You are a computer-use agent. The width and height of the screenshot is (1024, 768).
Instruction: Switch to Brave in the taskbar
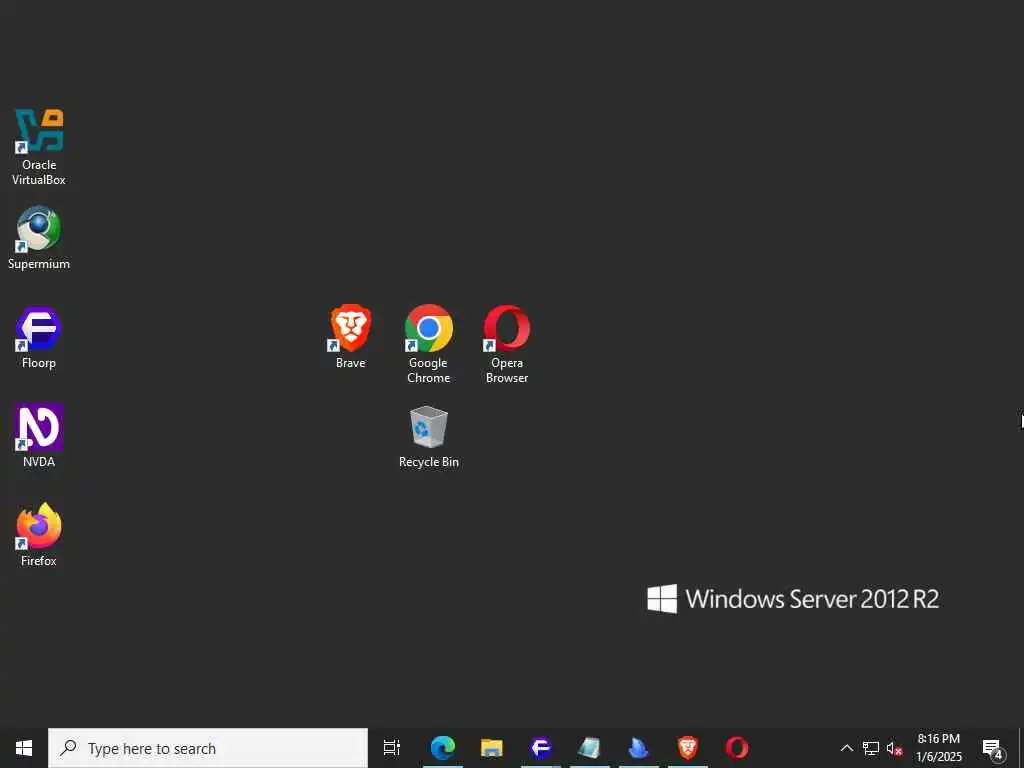pos(687,748)
